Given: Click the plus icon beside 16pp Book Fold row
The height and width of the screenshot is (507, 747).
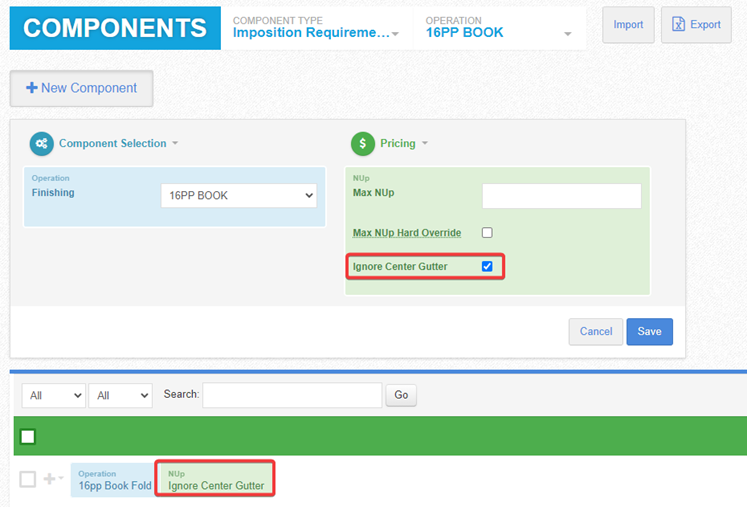Looking at the screenshot, I should tap(49, 478).
